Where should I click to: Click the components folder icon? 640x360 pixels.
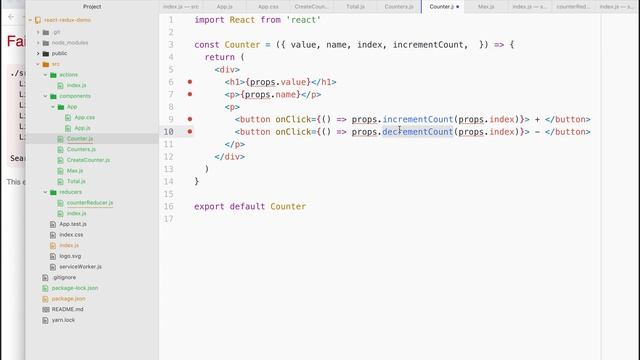(x=53, y=96)
